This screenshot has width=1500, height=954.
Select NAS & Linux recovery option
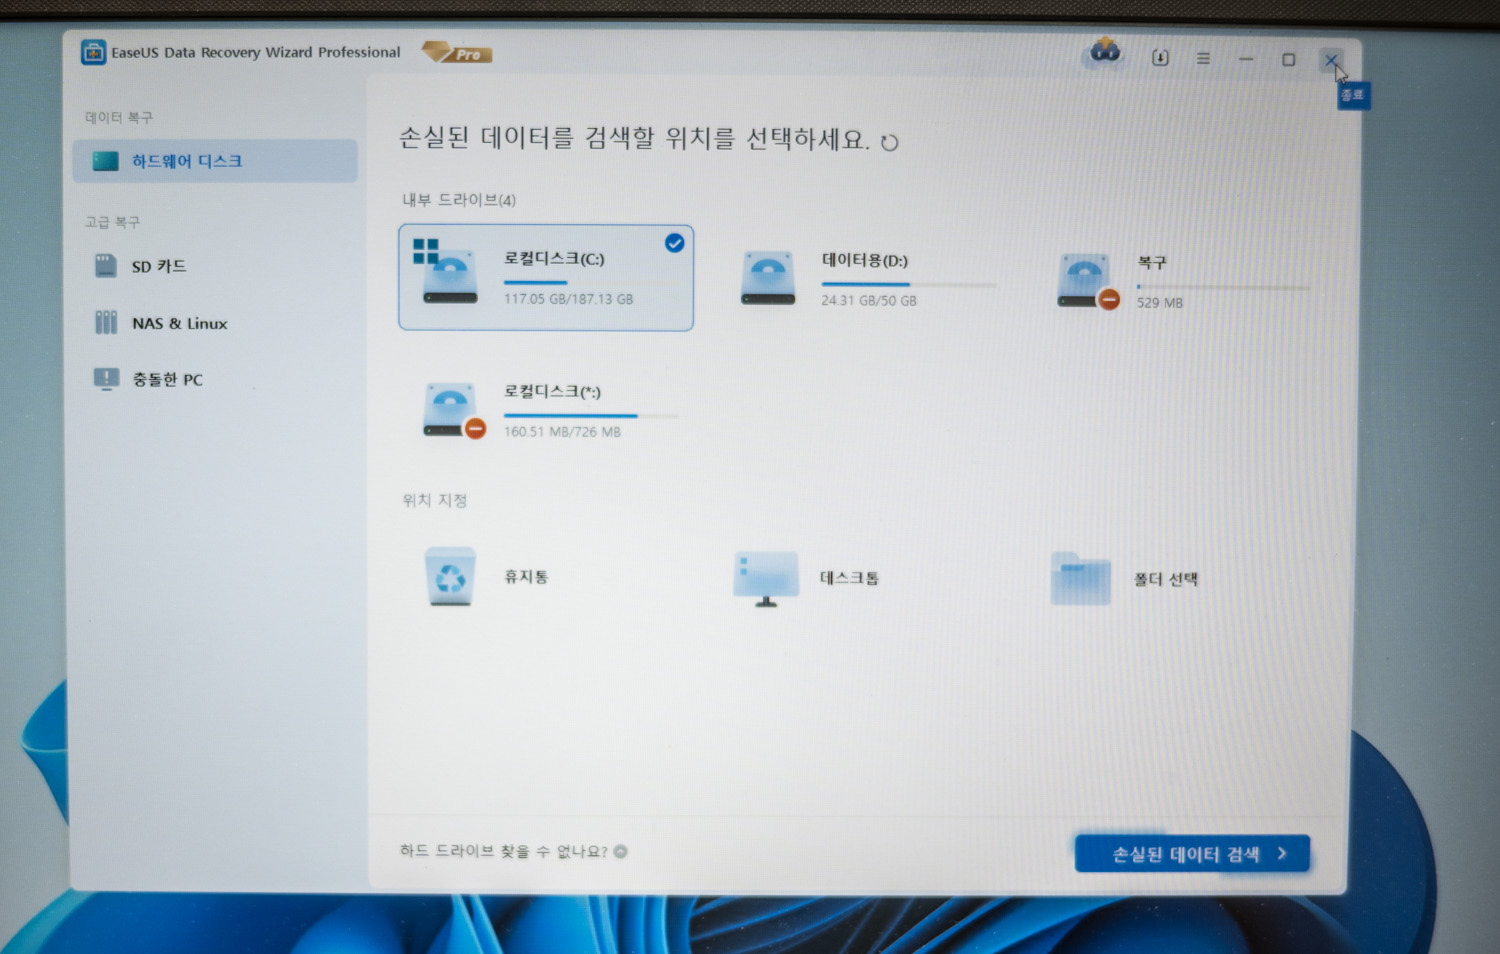[x=178, y=322]
